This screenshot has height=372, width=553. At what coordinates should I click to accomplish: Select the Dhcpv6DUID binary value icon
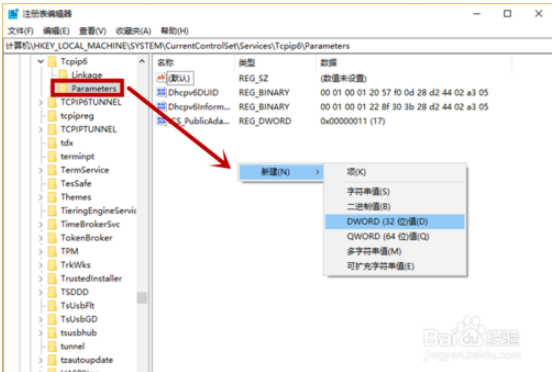[161, 92]
